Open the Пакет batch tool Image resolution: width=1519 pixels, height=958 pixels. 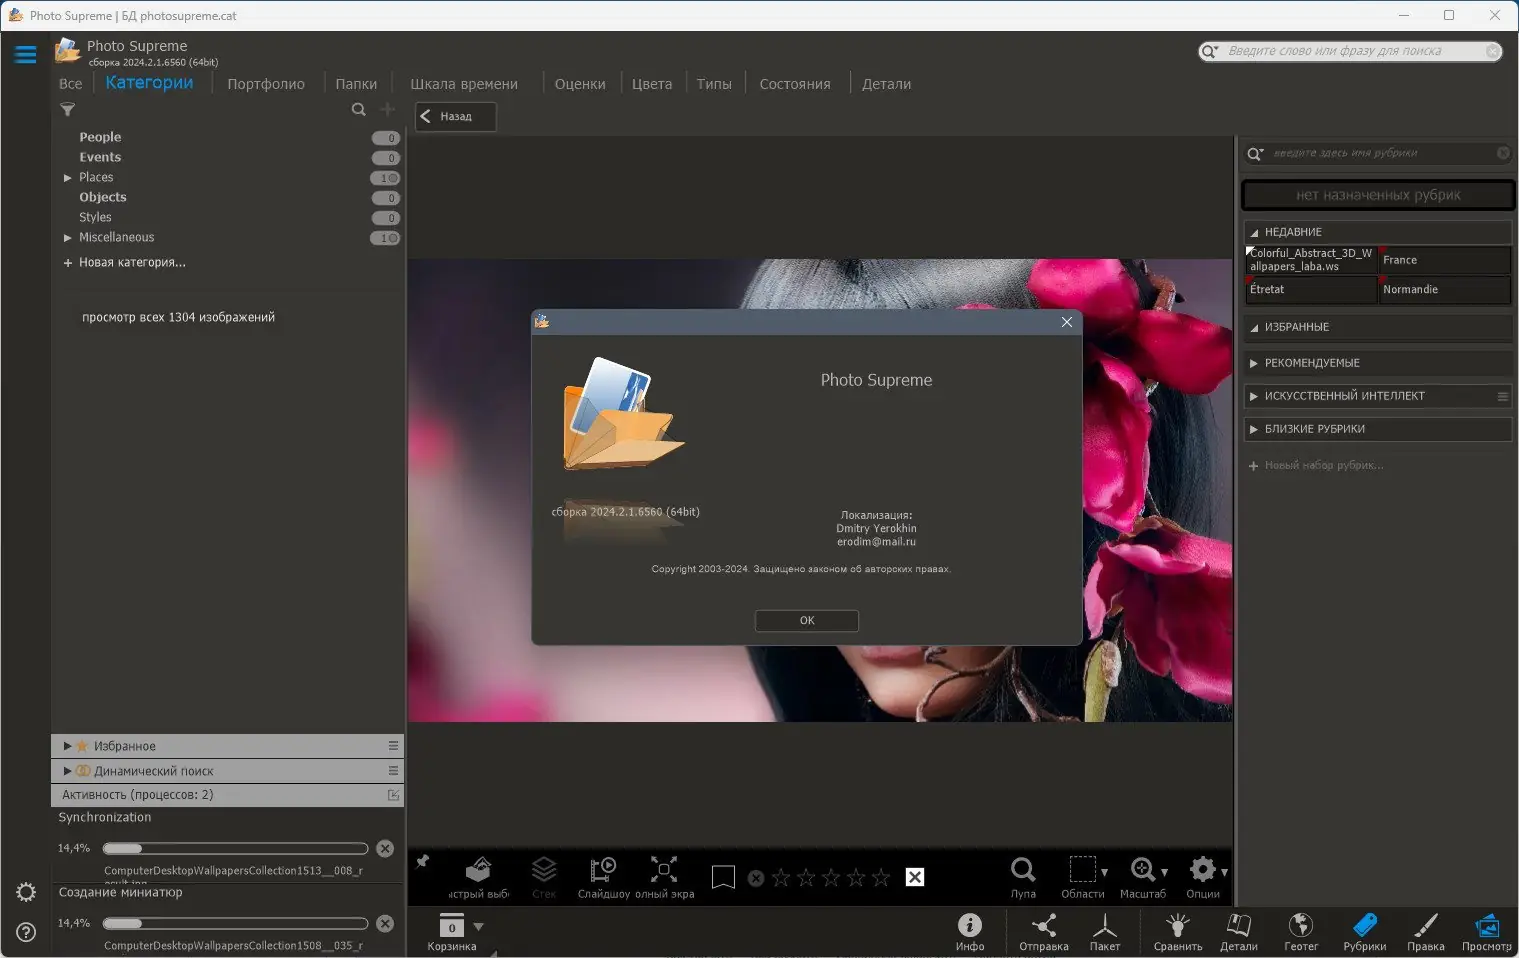coord(1105,932)
